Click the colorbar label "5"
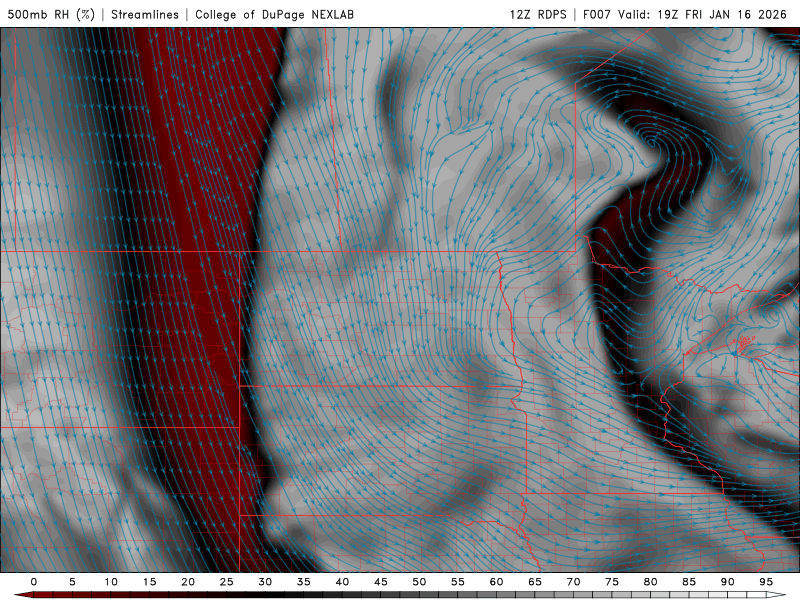The width and height of the screenshot is (800, 600). pos(72,582)
